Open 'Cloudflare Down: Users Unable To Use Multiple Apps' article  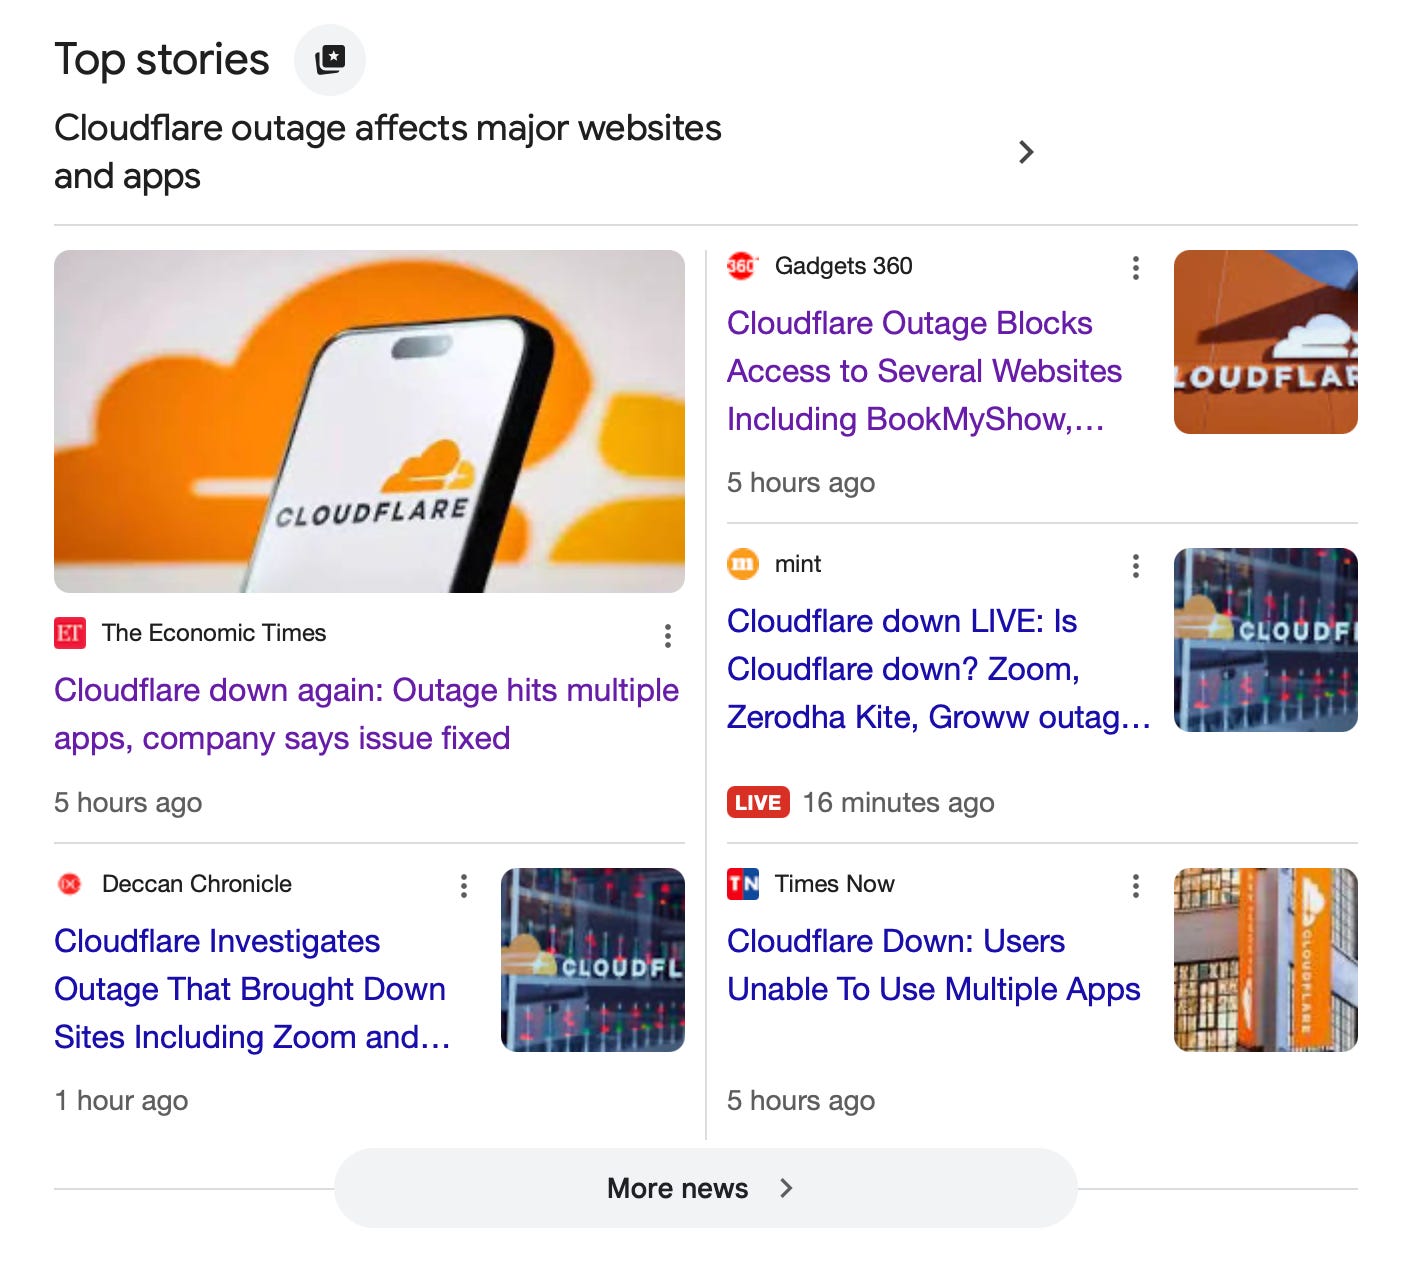pos(934,965)
